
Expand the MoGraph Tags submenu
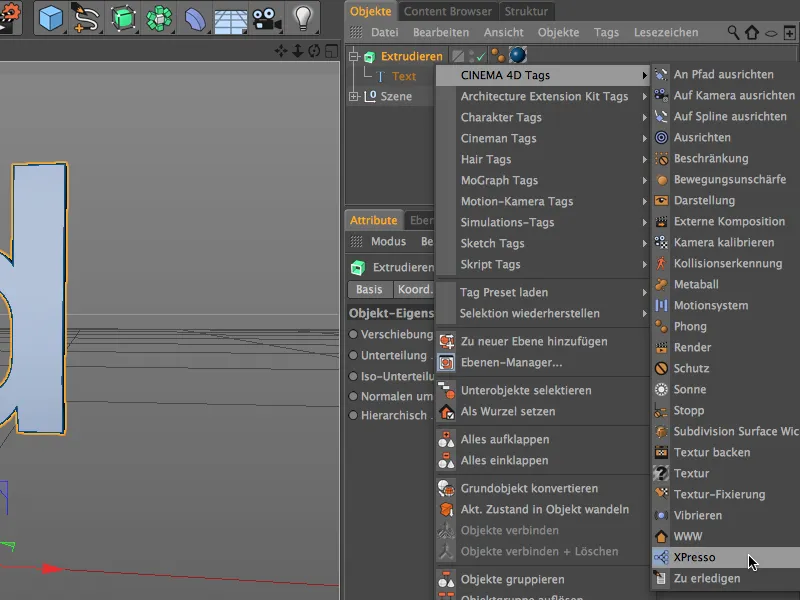543,180
